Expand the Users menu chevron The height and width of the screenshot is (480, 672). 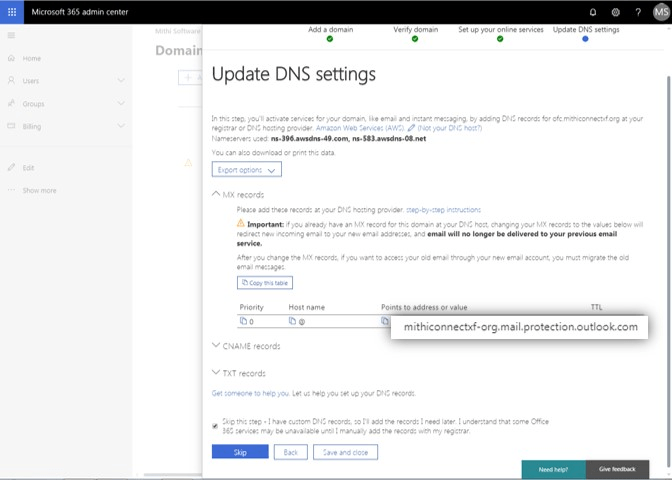(121, 80)
